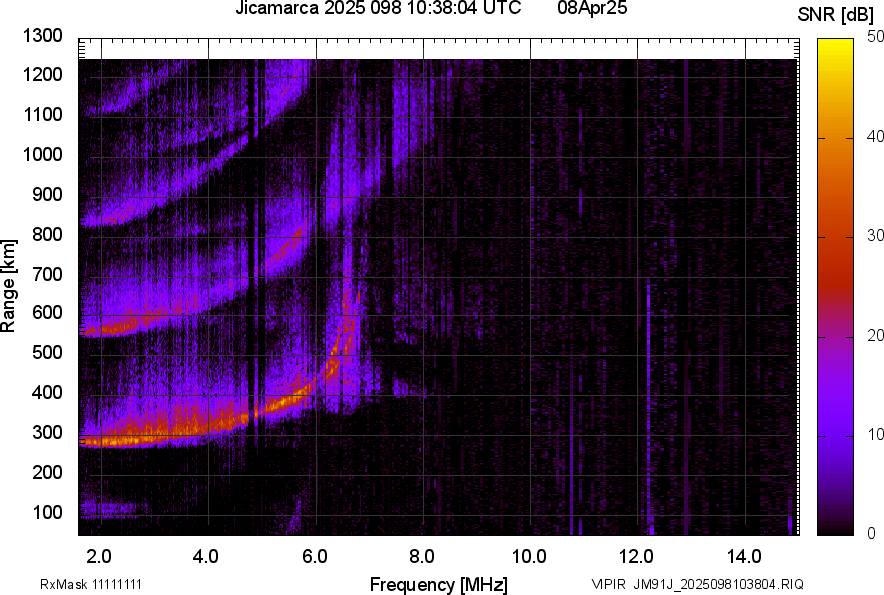The width and height of the screenshot is (884, 595).
Task: Click the 'Frequency [MHz]' axis label
Action: click(439, 584)
